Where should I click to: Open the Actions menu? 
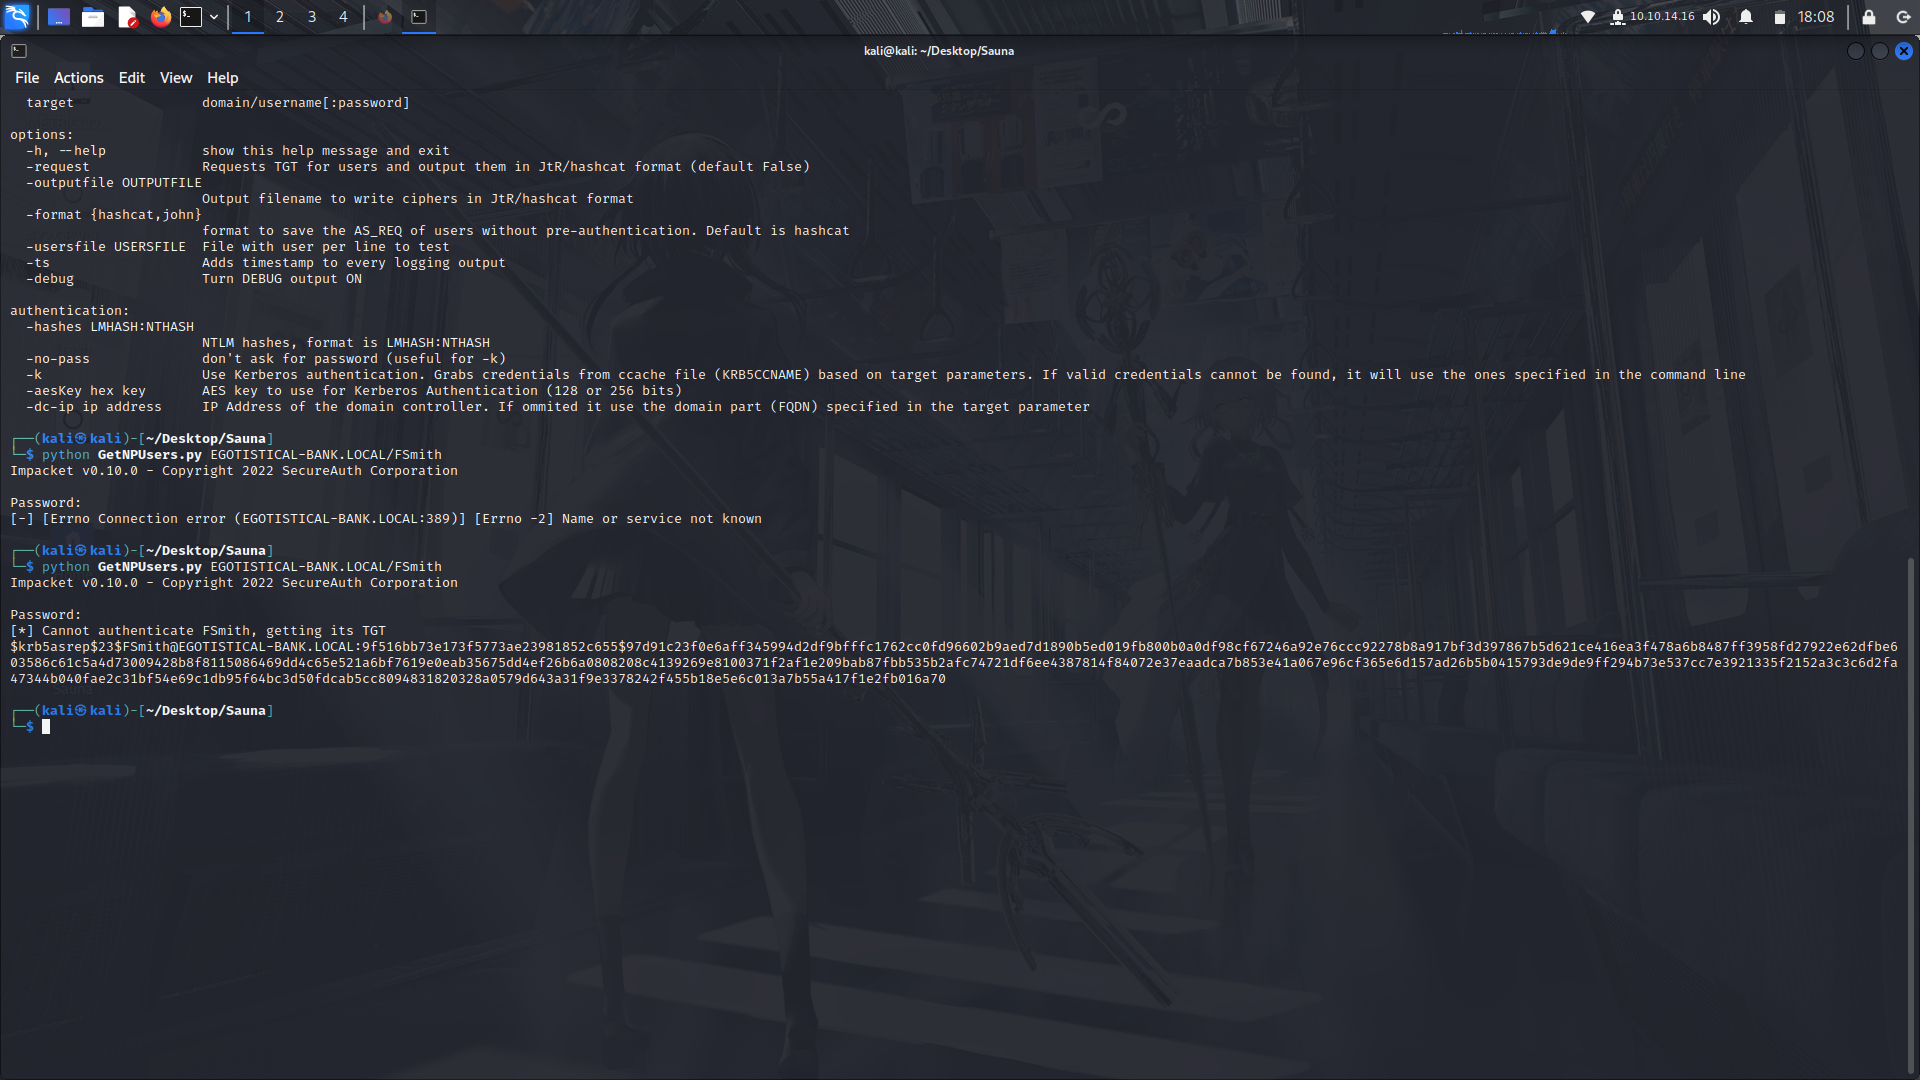coord(78,78)
